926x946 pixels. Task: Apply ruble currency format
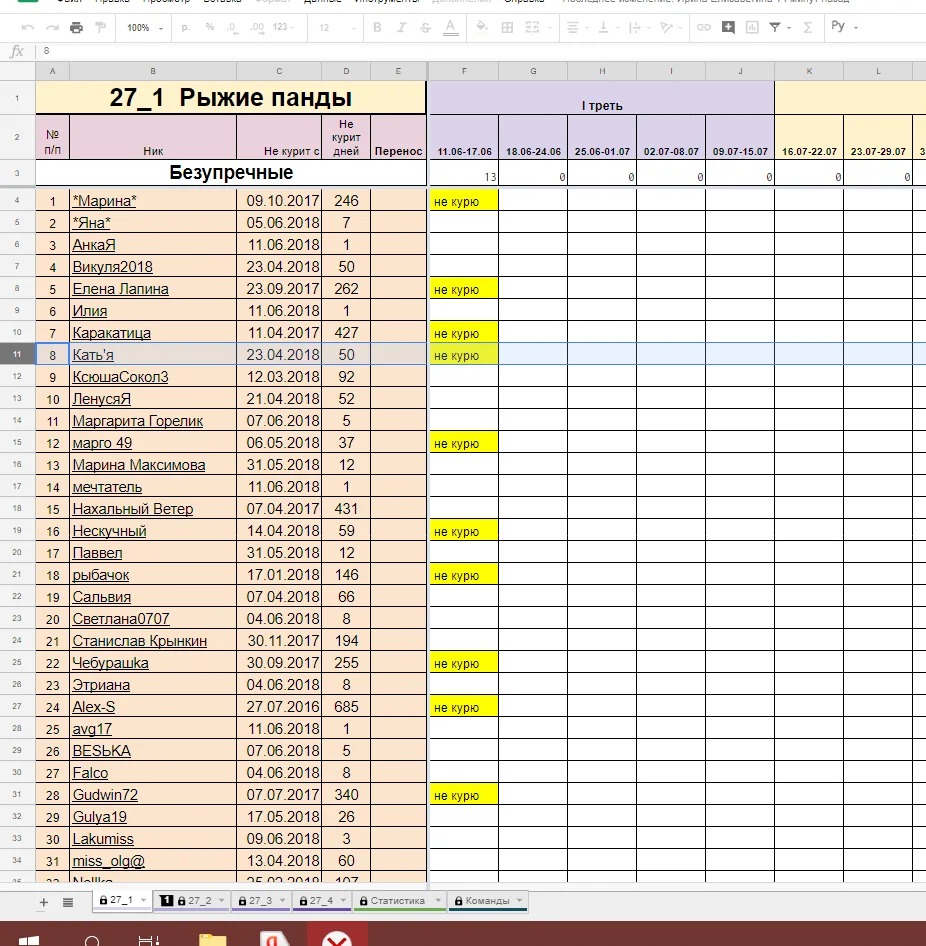point(186,28)
